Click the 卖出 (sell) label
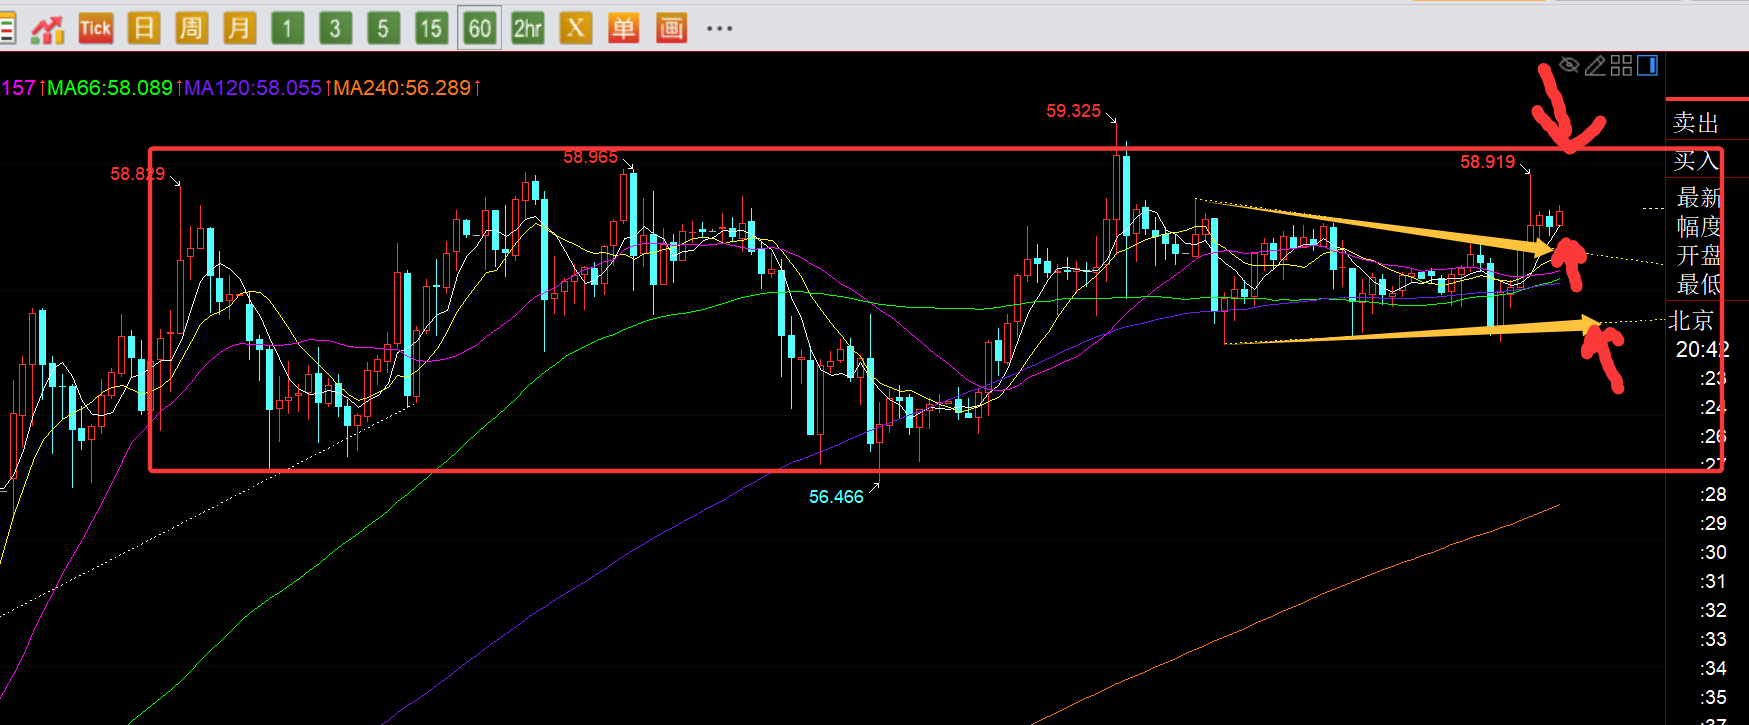 (1696, 123)
